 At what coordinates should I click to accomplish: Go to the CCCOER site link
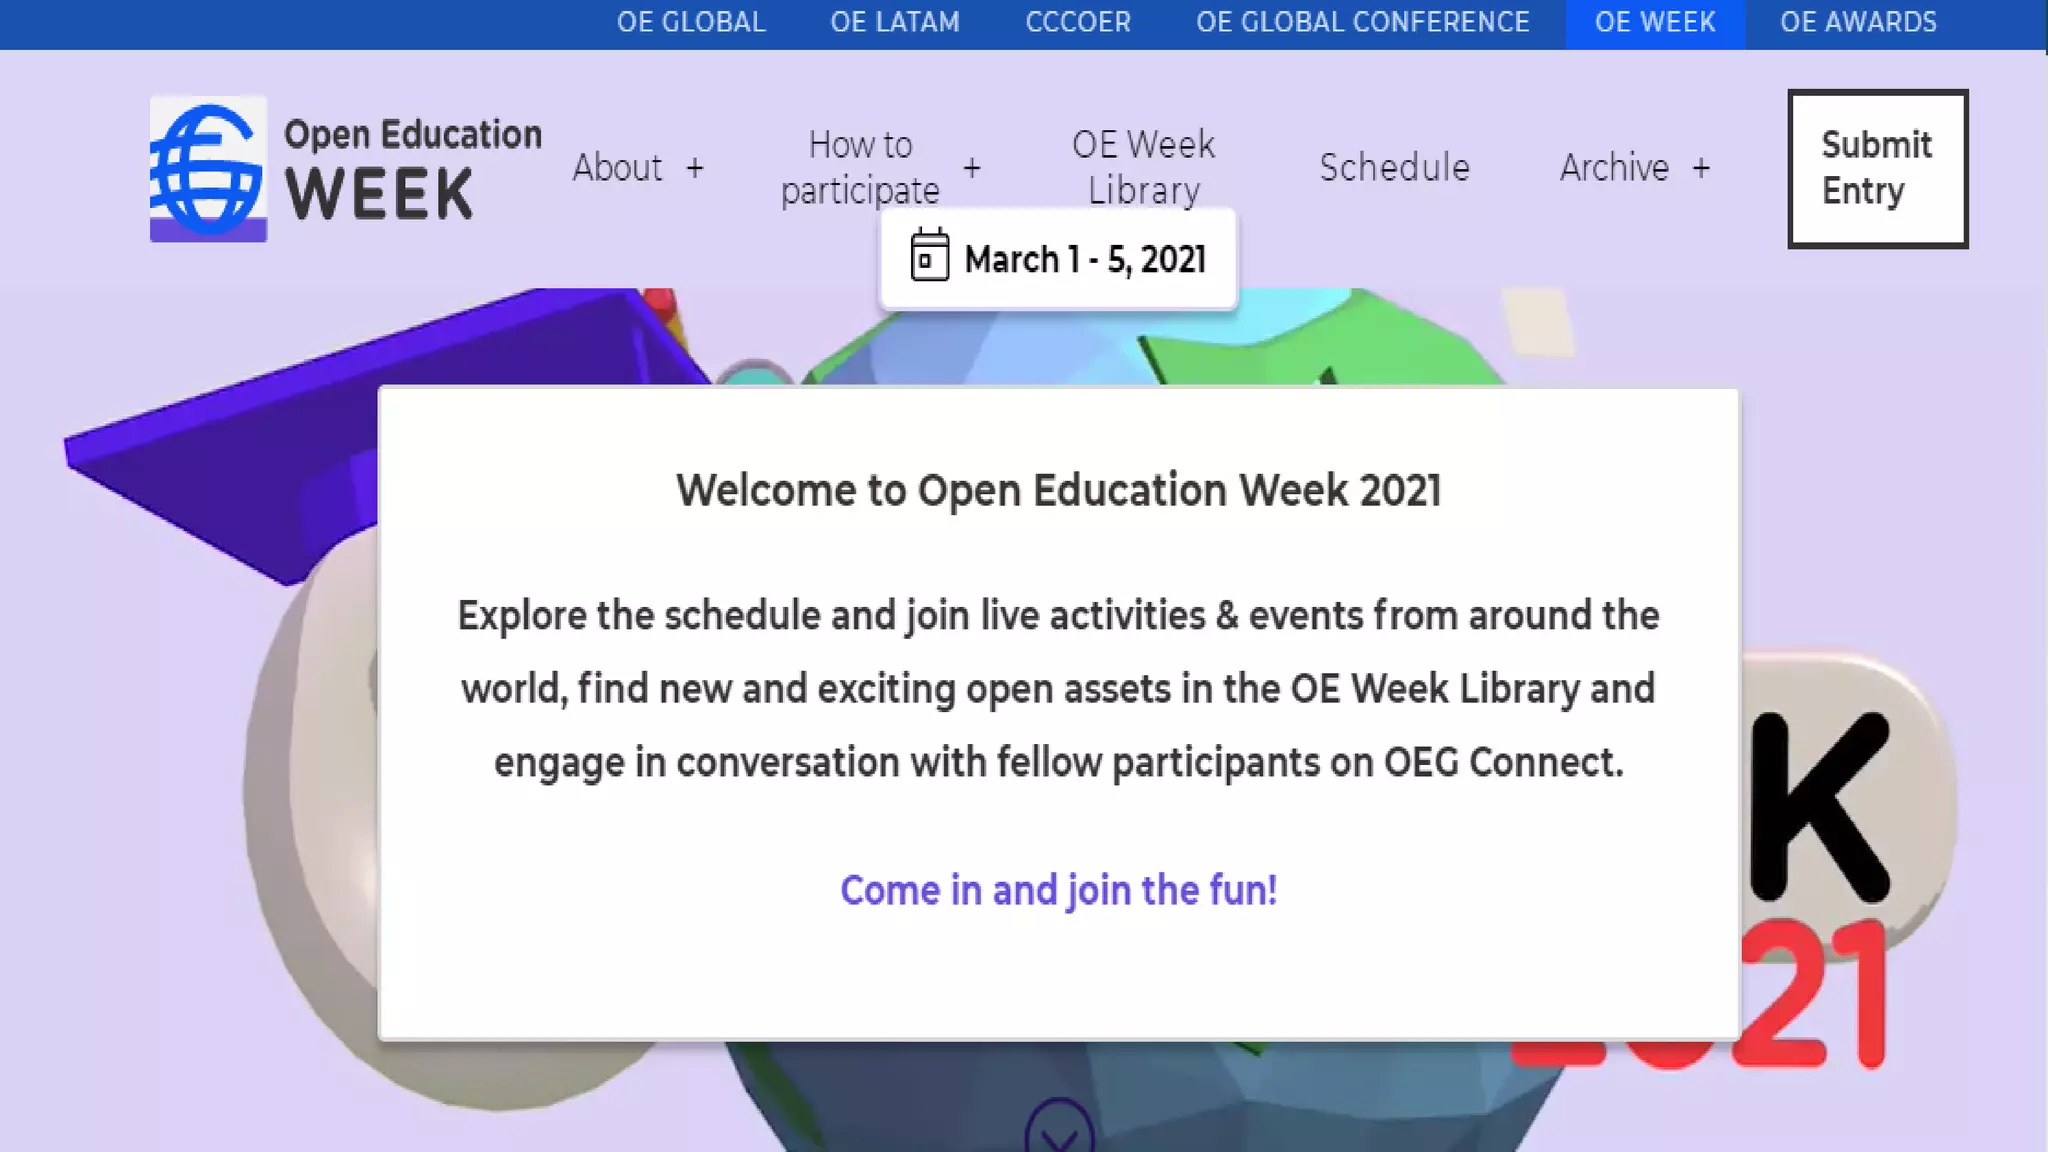(x=1078, y=23)
